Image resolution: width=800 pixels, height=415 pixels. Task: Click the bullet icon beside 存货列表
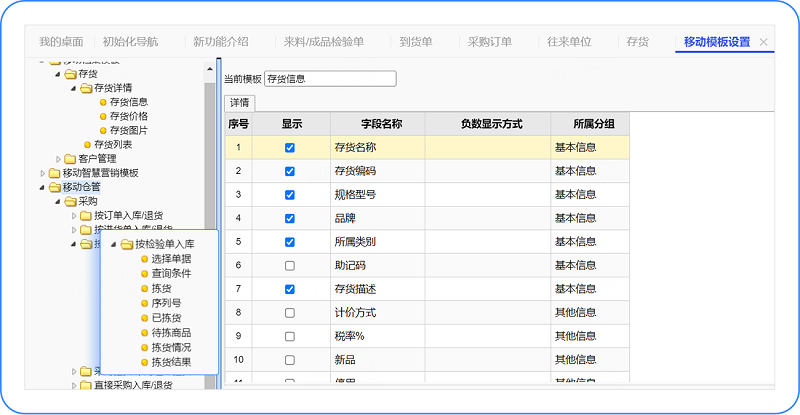click(87, 145)
